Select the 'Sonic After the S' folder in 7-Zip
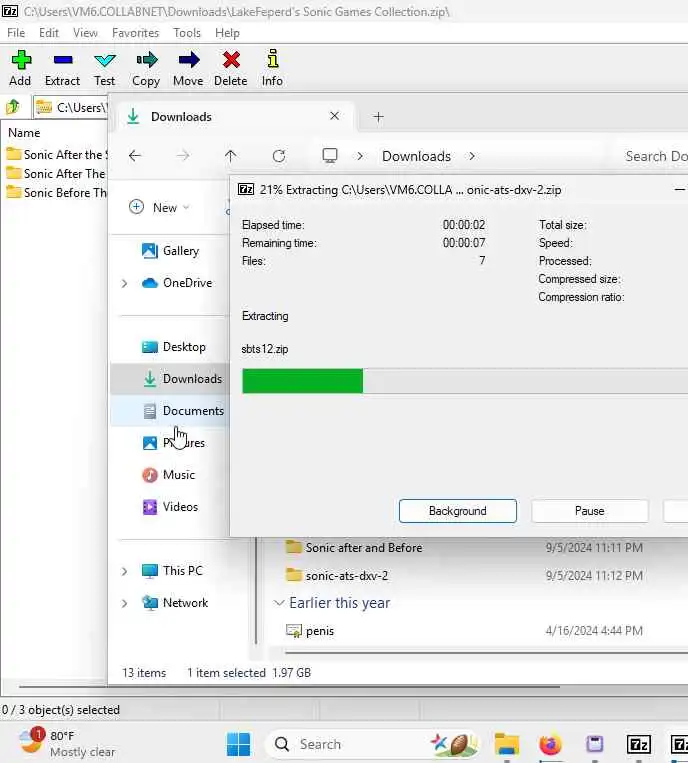This screenshot has height=763, width=688. coord(56,155)
